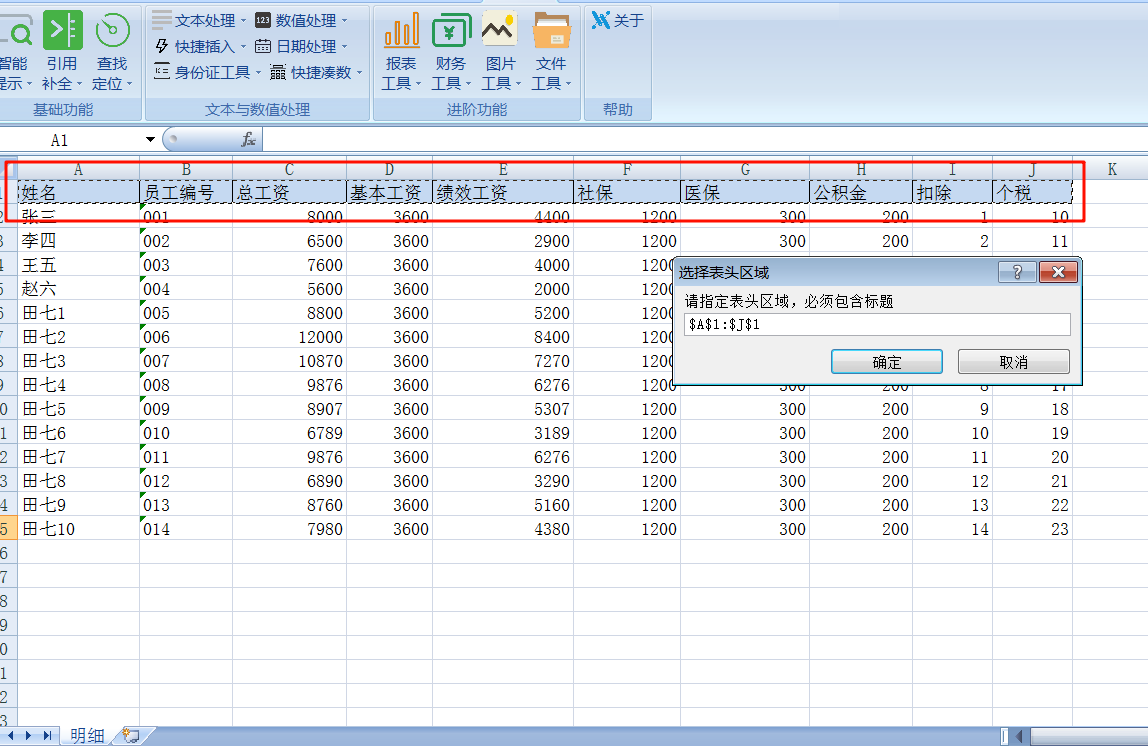Select the cell with value 7980

289,529
